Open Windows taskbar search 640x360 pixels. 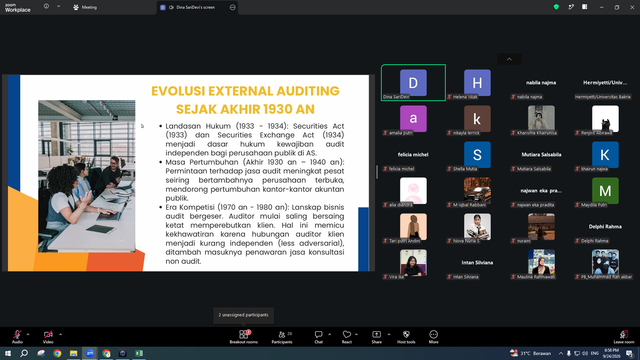(24, 353)
